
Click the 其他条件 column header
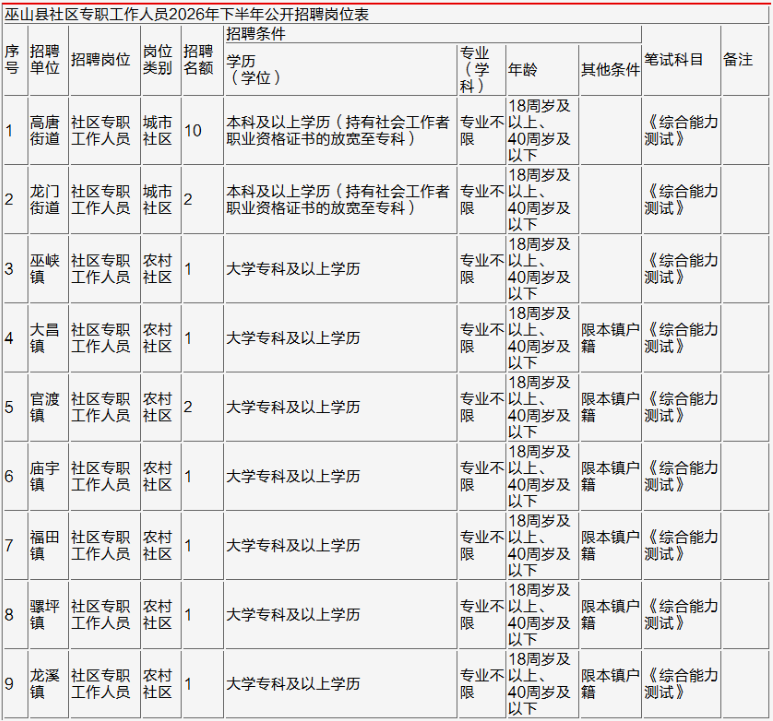click(x=610, y=69)
